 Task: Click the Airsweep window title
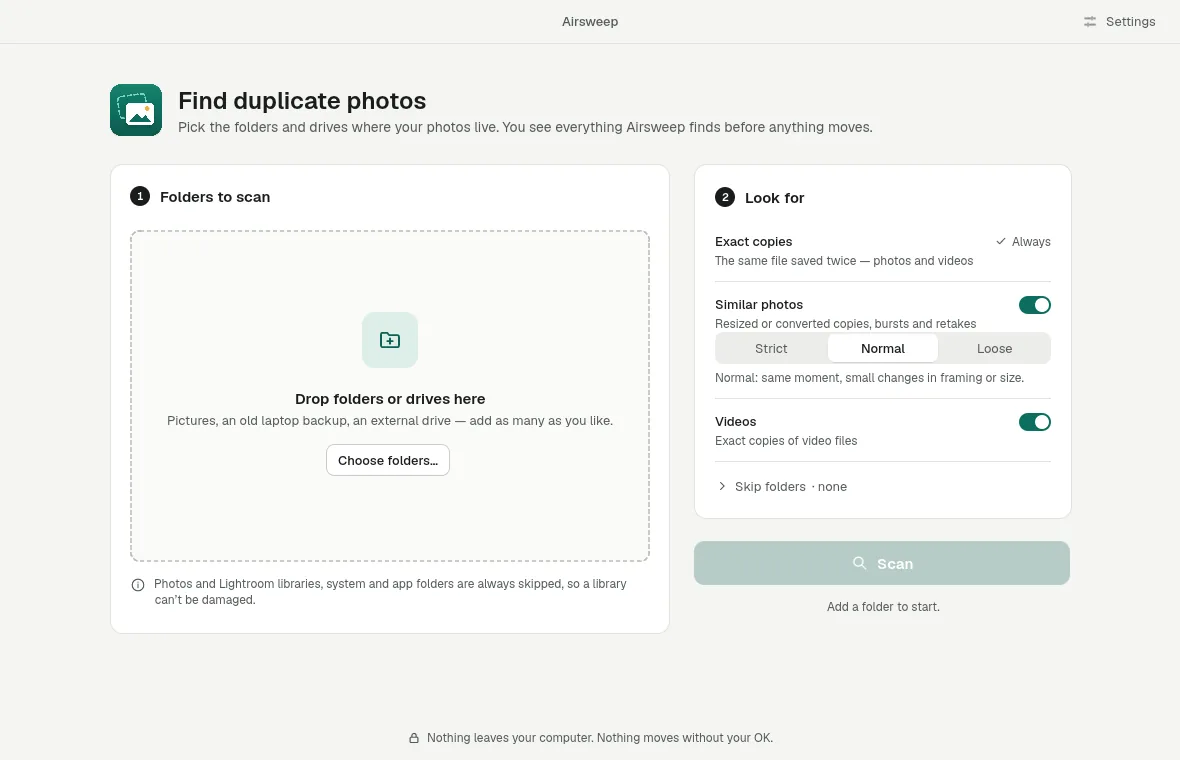[x=590, y=22]
